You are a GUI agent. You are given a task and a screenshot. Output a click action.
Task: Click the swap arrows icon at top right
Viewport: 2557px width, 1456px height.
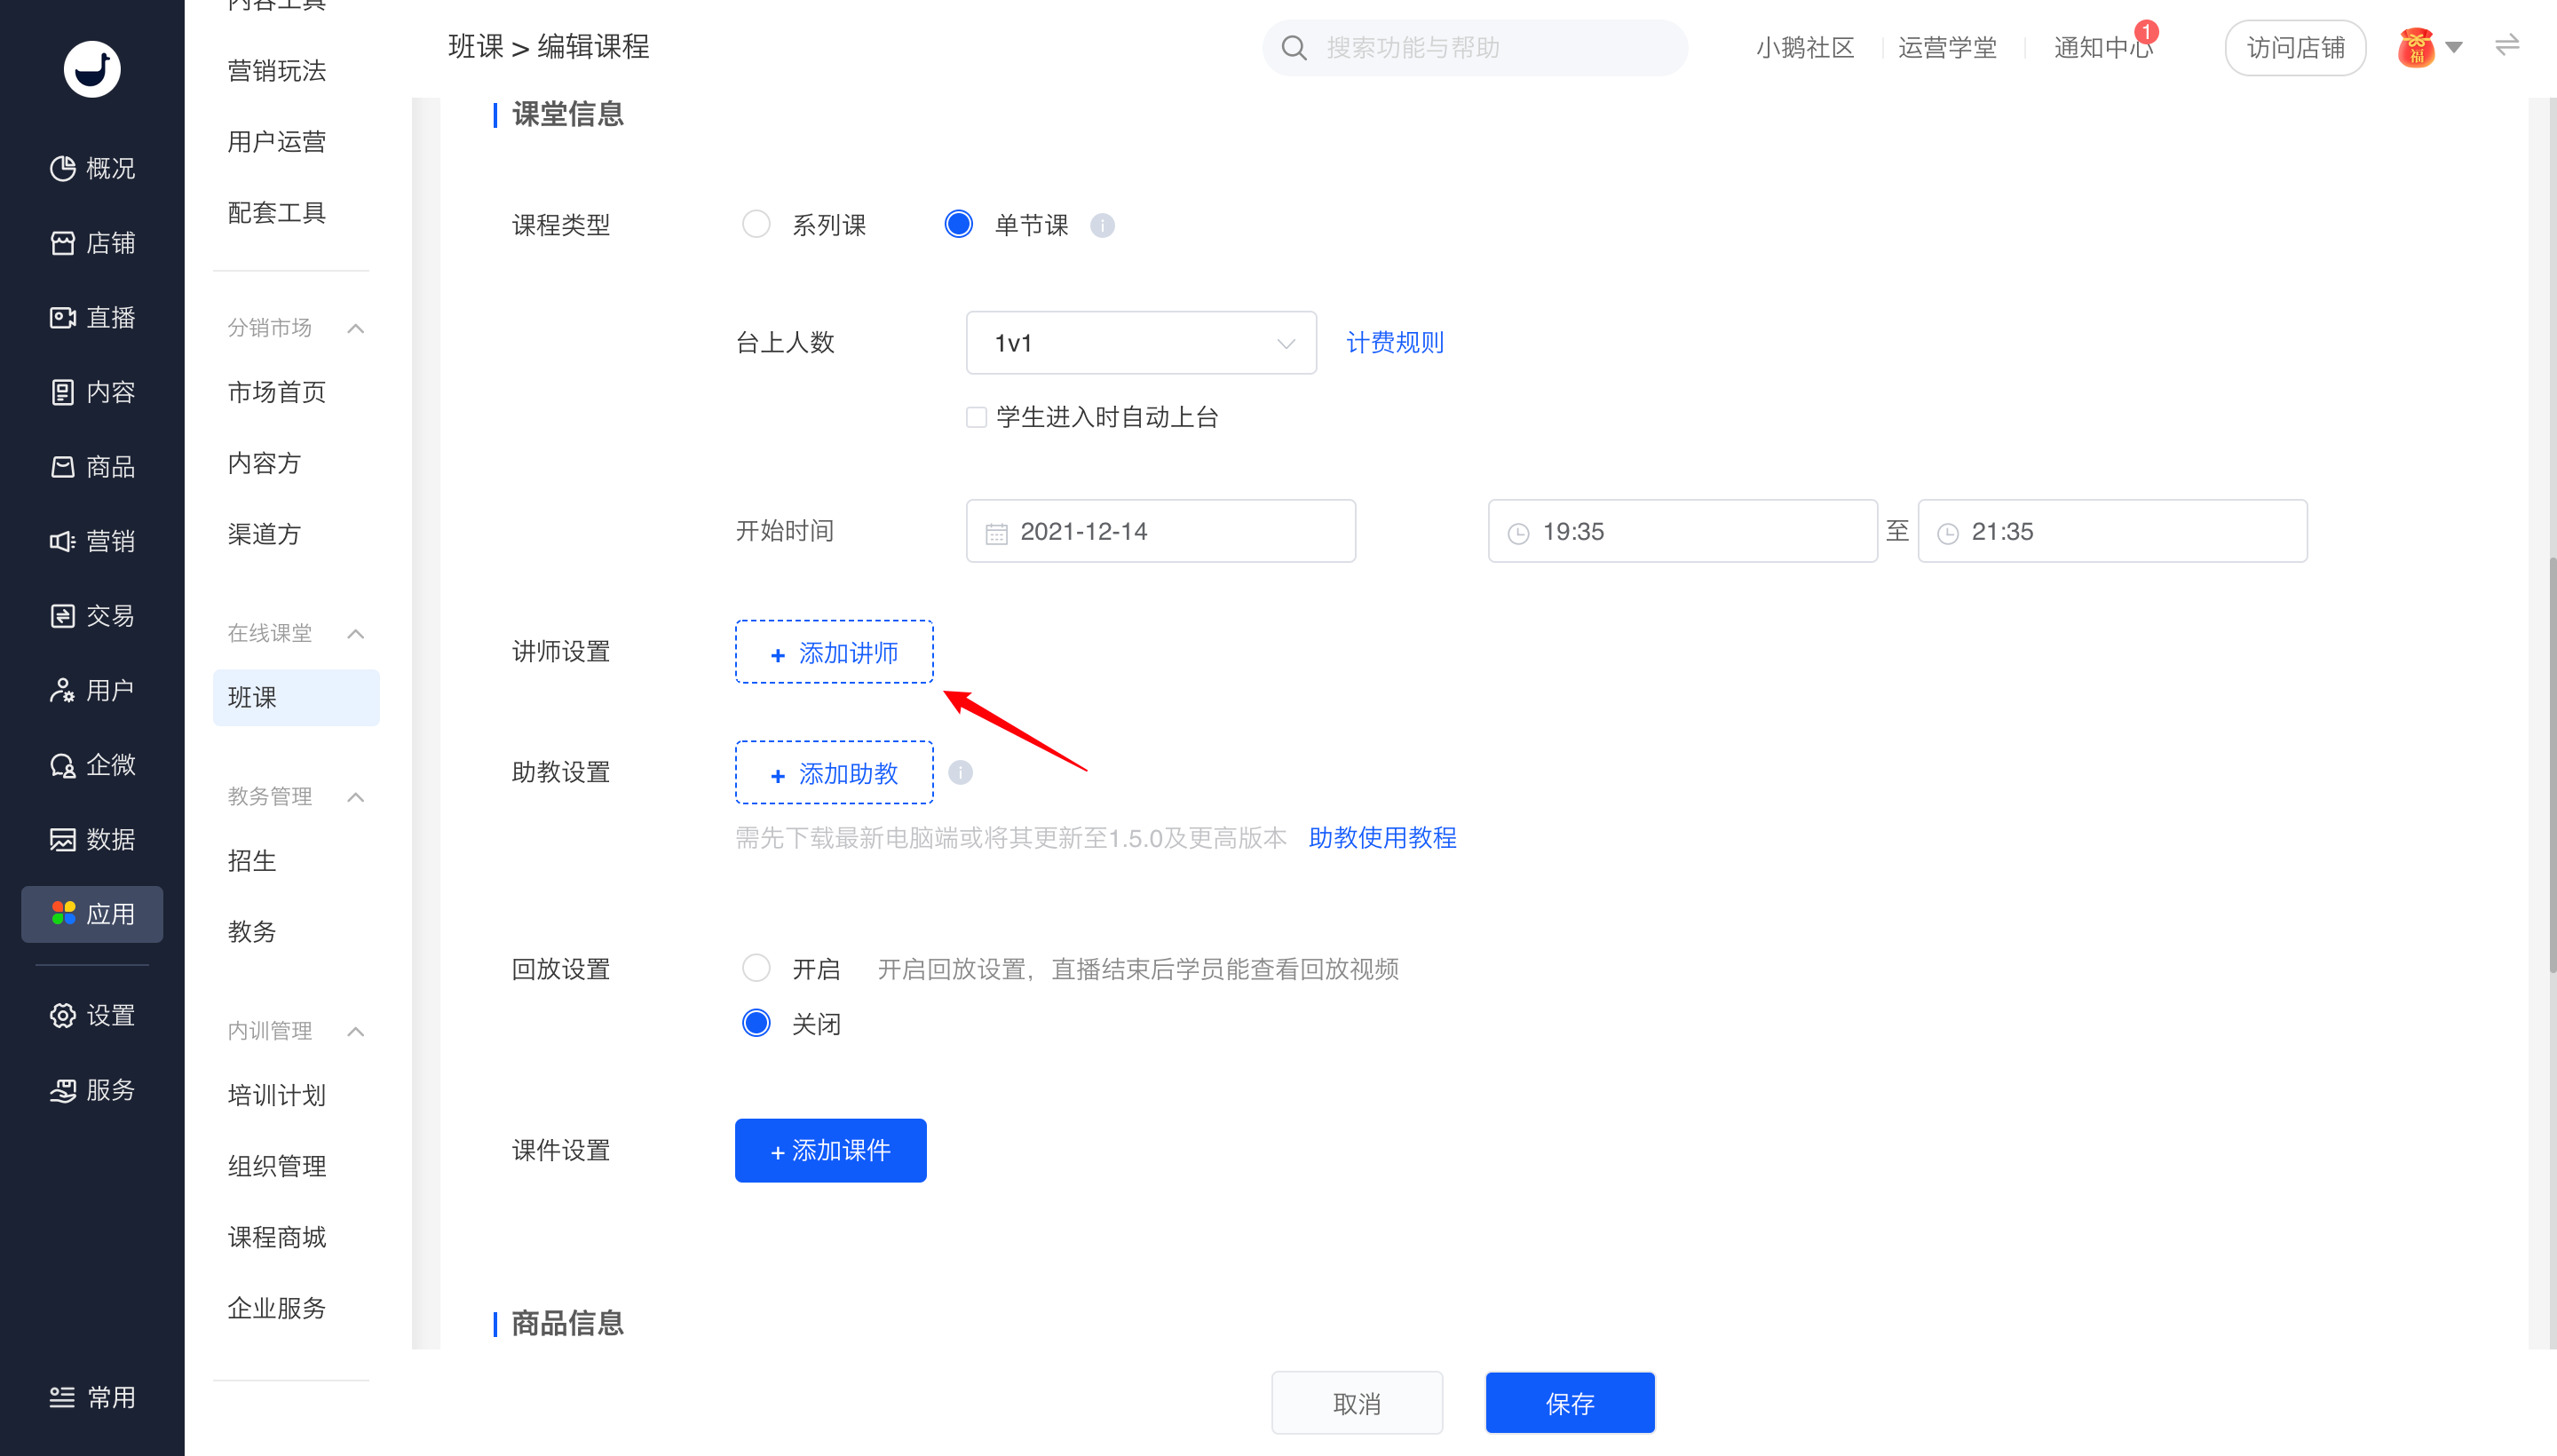(2506, 46)
